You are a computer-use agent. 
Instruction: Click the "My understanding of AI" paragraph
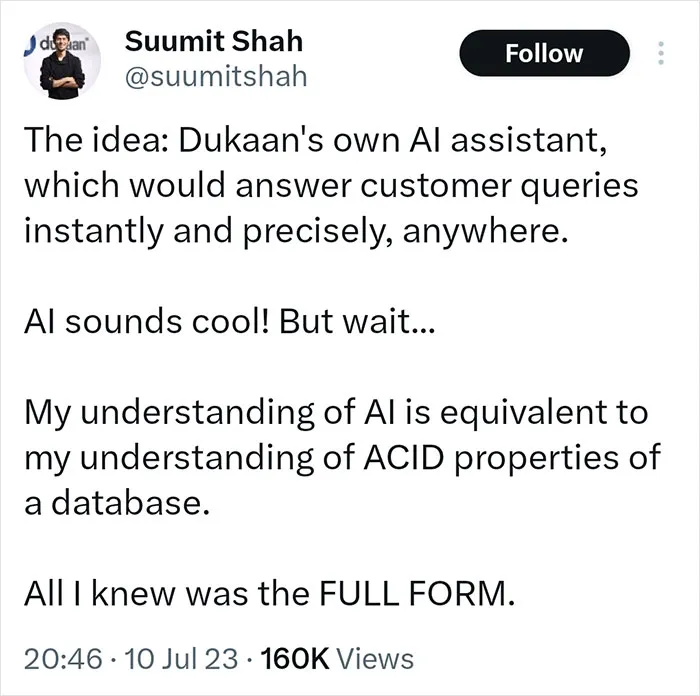point(342,457)
